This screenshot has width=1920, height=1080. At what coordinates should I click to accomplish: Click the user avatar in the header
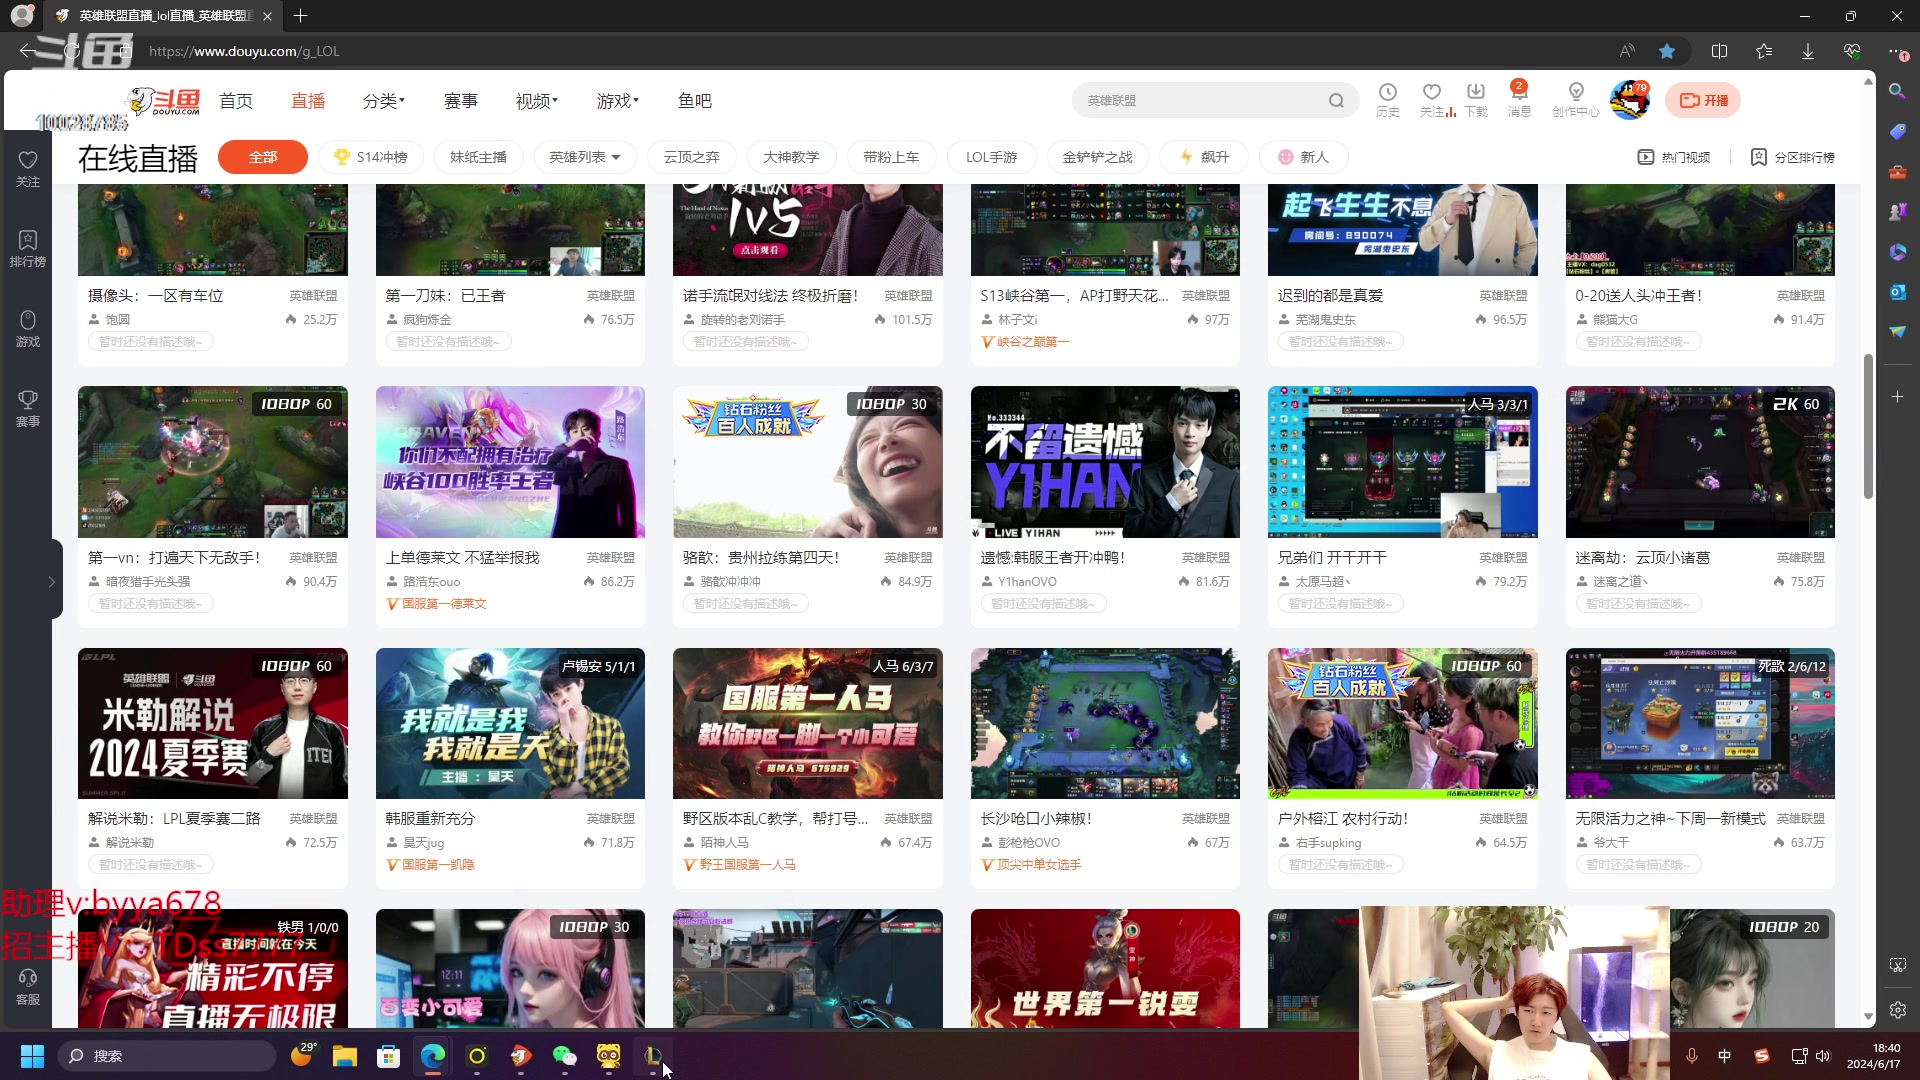pos(1630,100)
